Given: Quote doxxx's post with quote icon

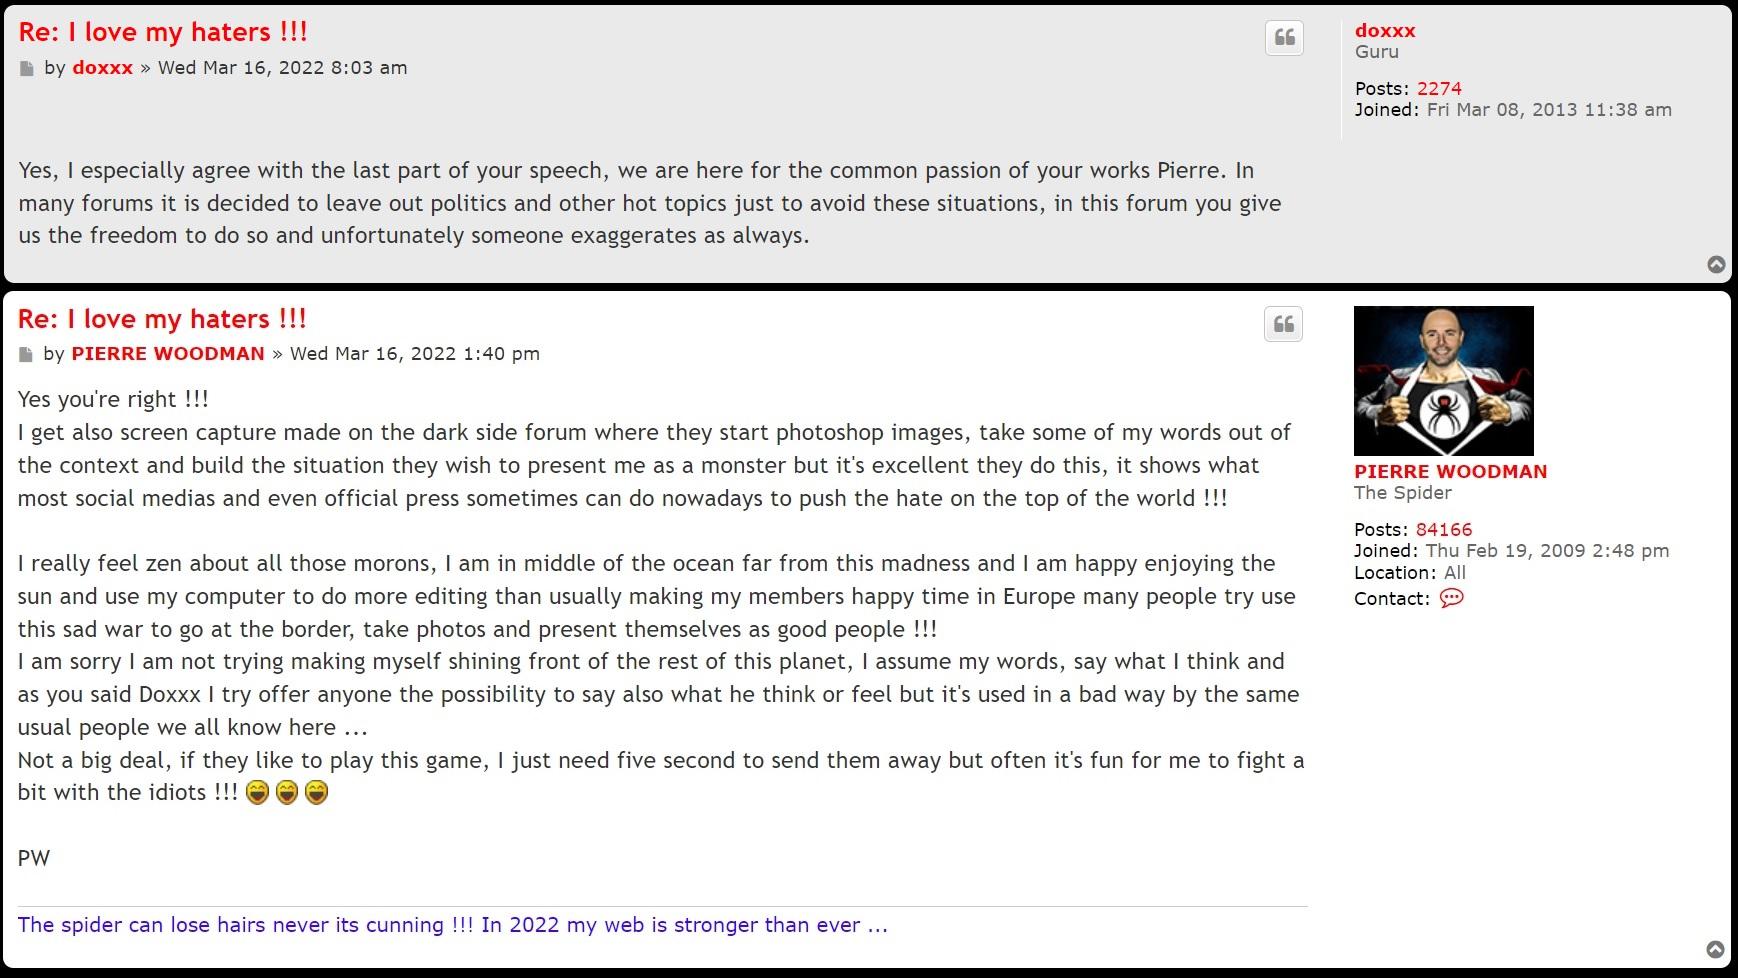Looking at the screenshot, I should tap(1285, 38).
